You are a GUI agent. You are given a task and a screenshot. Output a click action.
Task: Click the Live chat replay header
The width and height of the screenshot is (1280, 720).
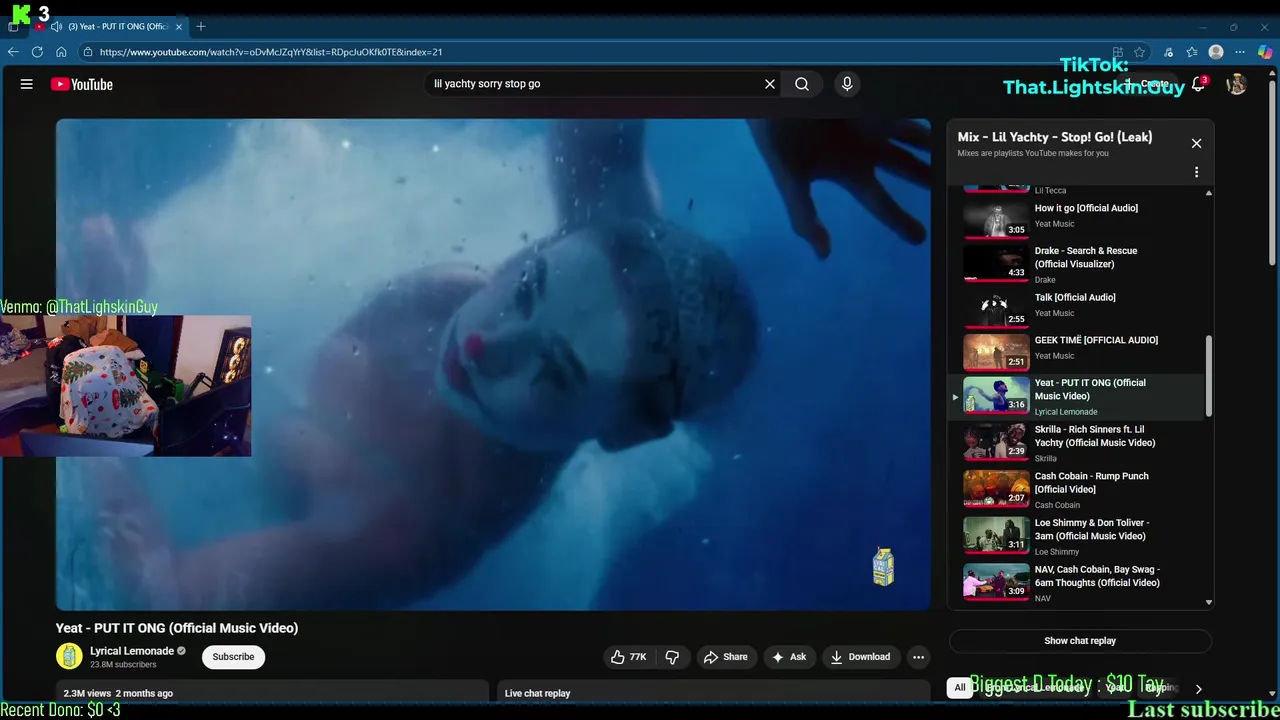coord(537,693)
